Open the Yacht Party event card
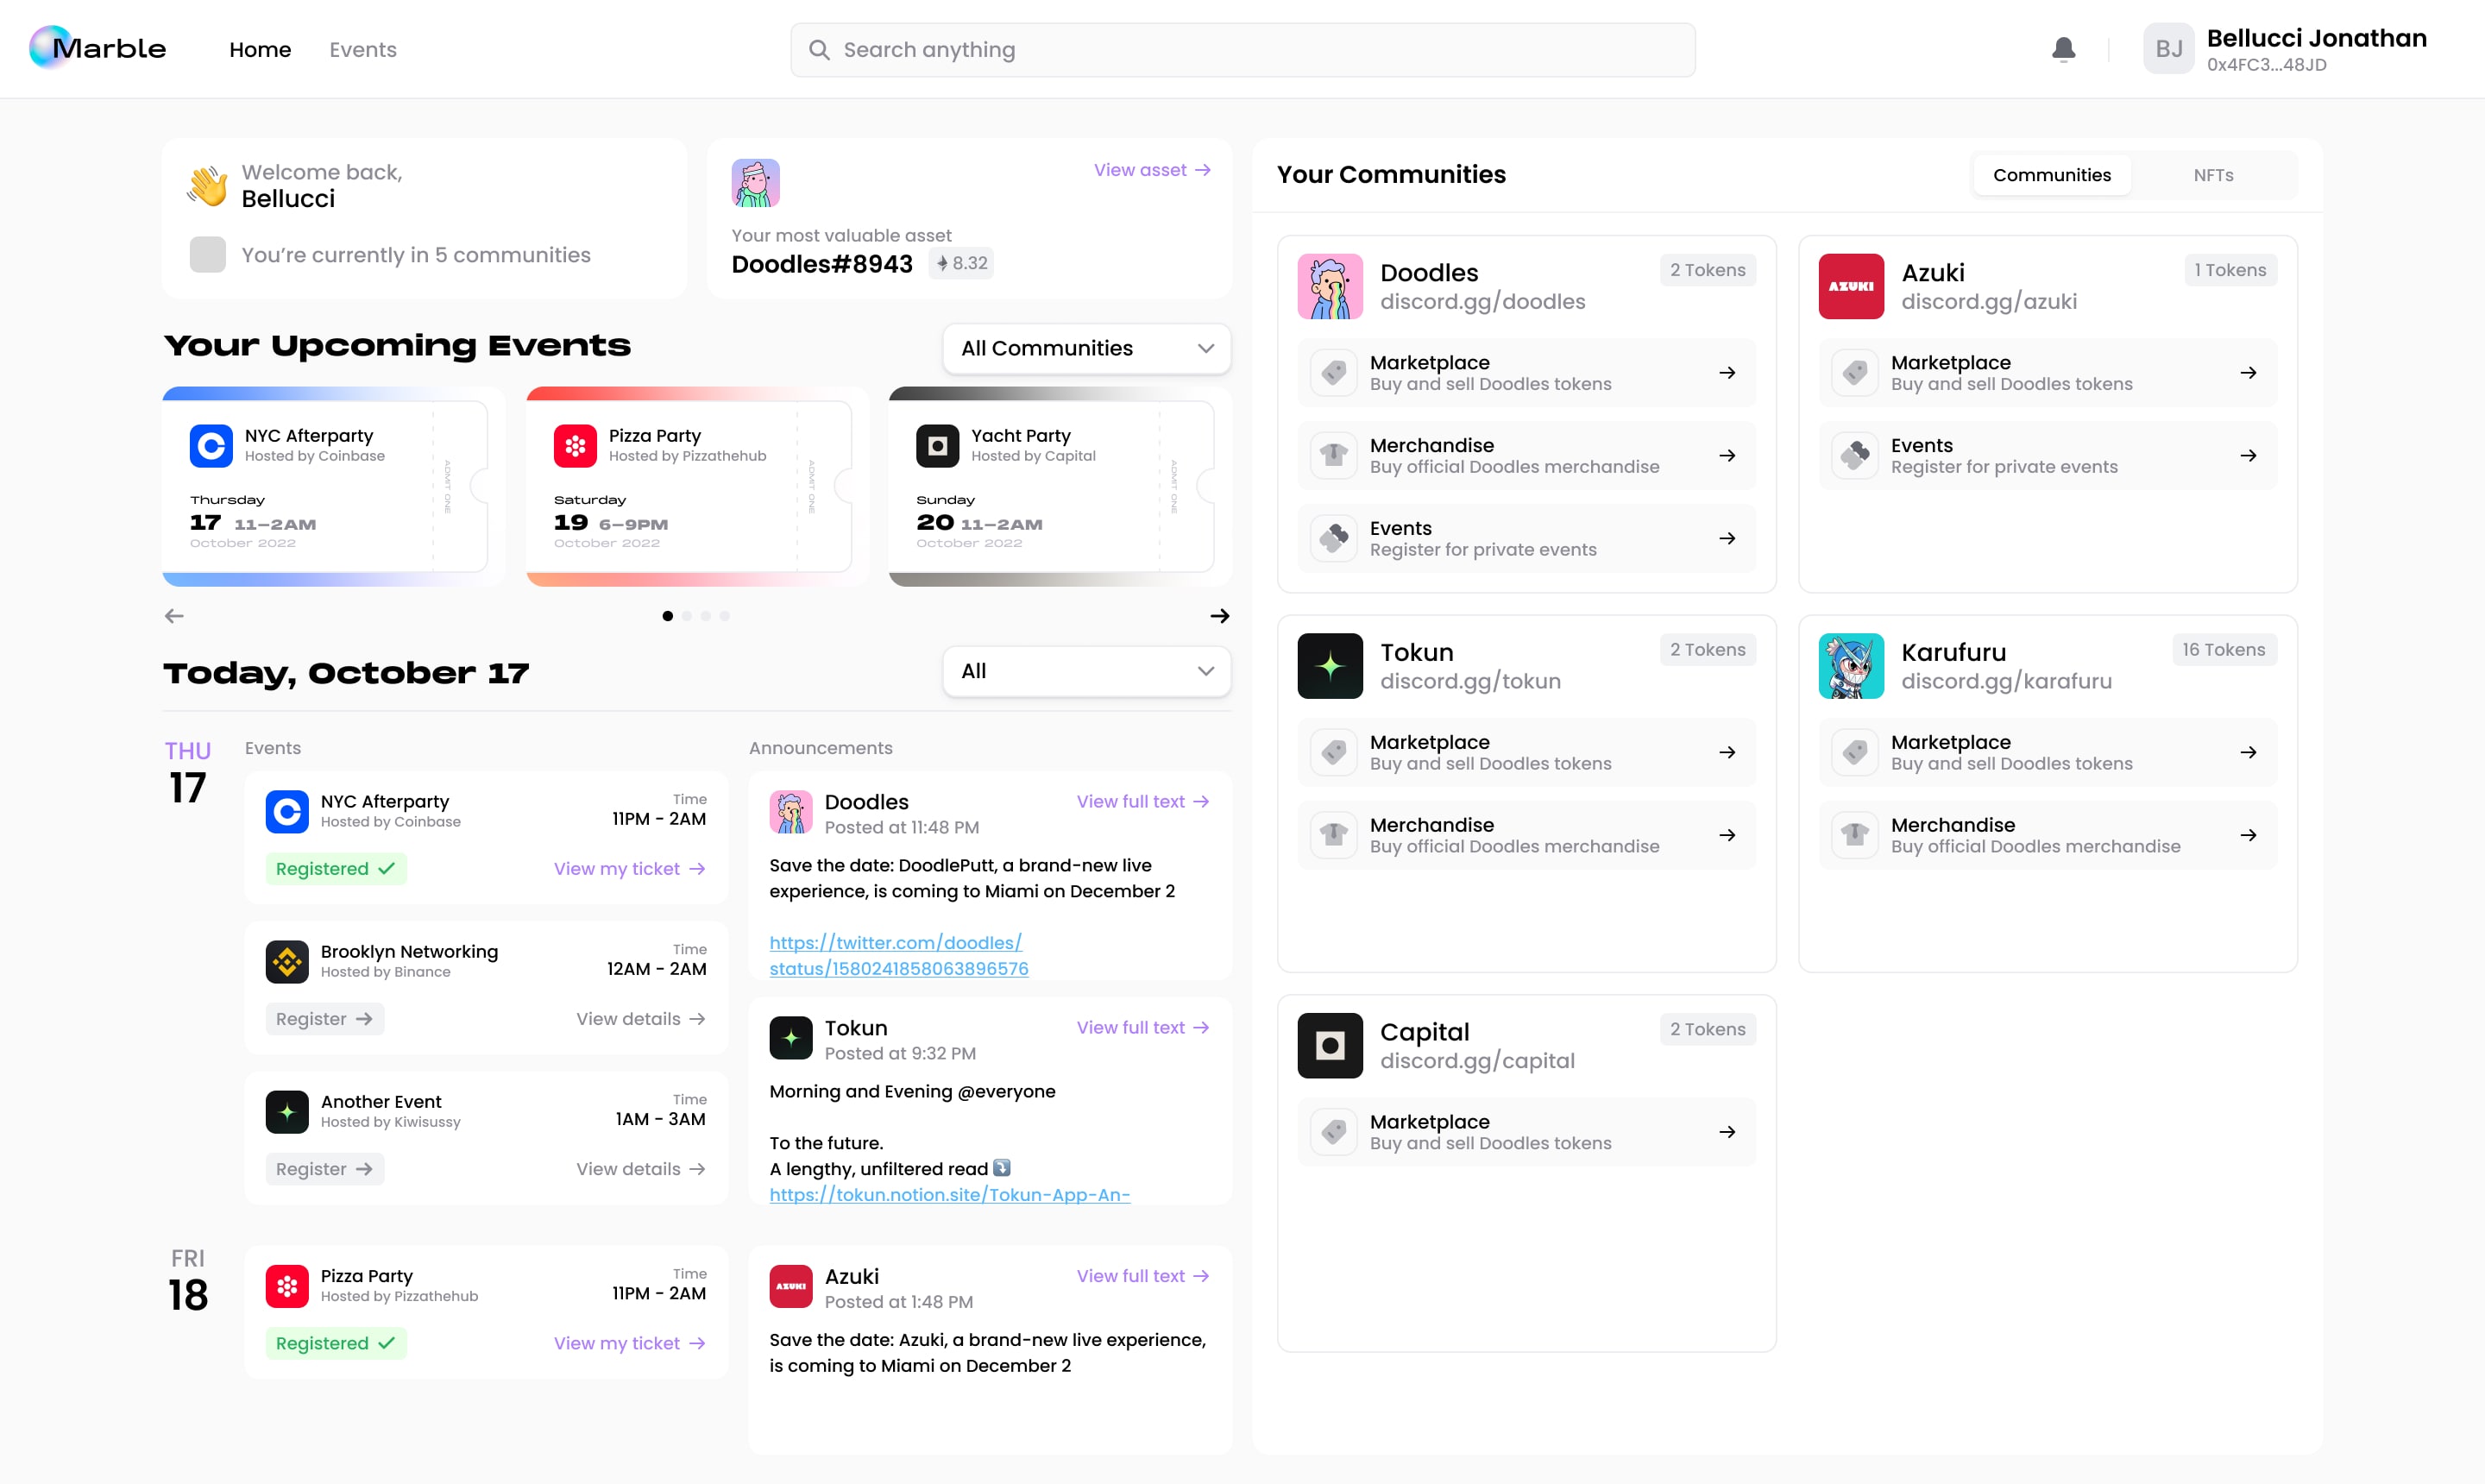The image size is (2485, 1484). (x=1059, y=487)
